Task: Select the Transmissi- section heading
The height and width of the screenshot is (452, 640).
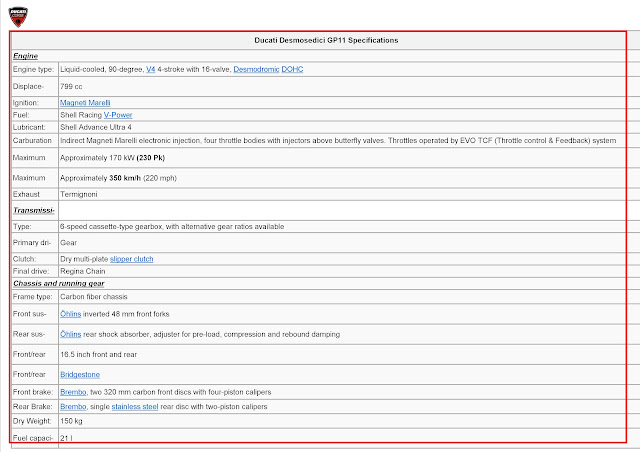Action: tap(34, 210)
